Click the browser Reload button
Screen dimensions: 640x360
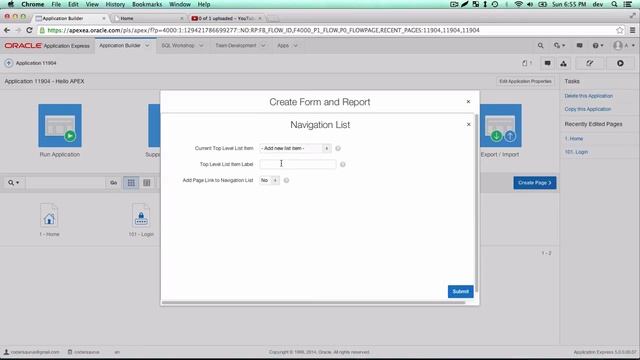[x=29, y=30]
